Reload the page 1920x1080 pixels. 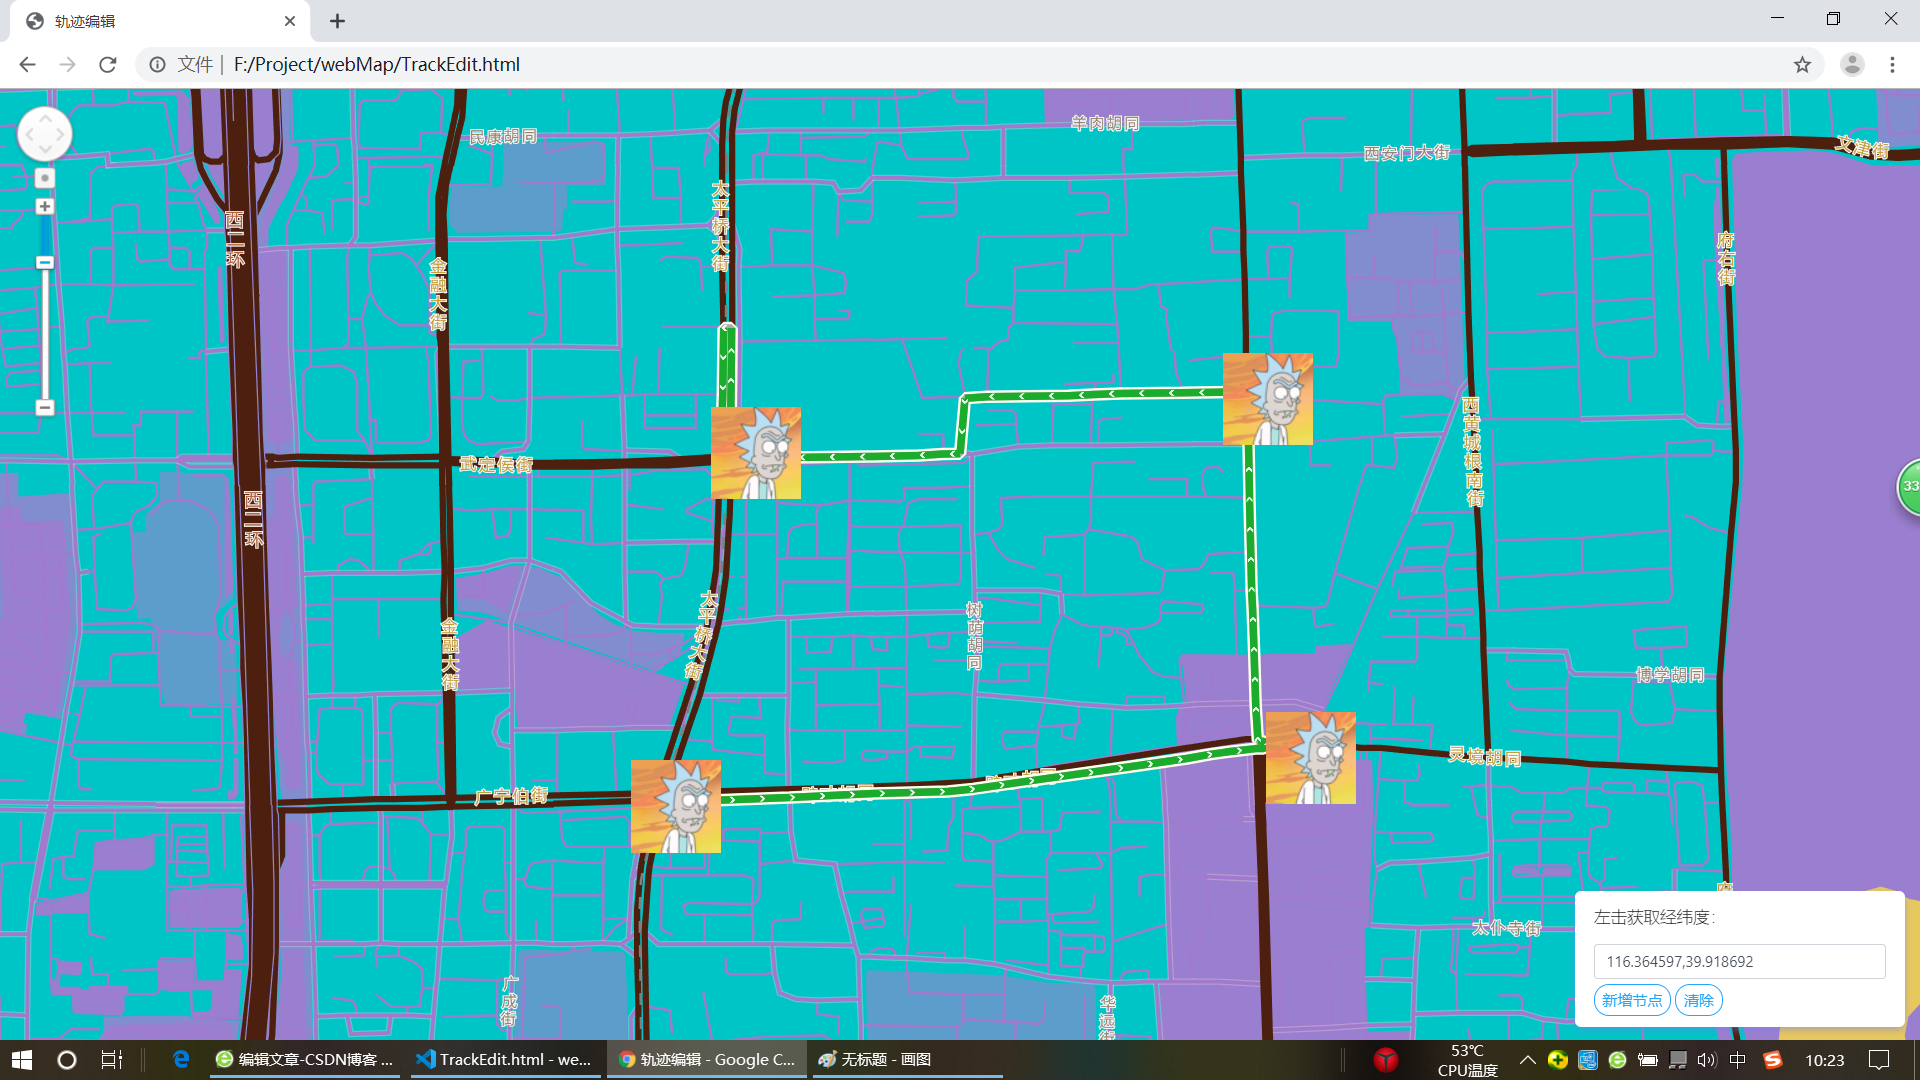[108, 65]
